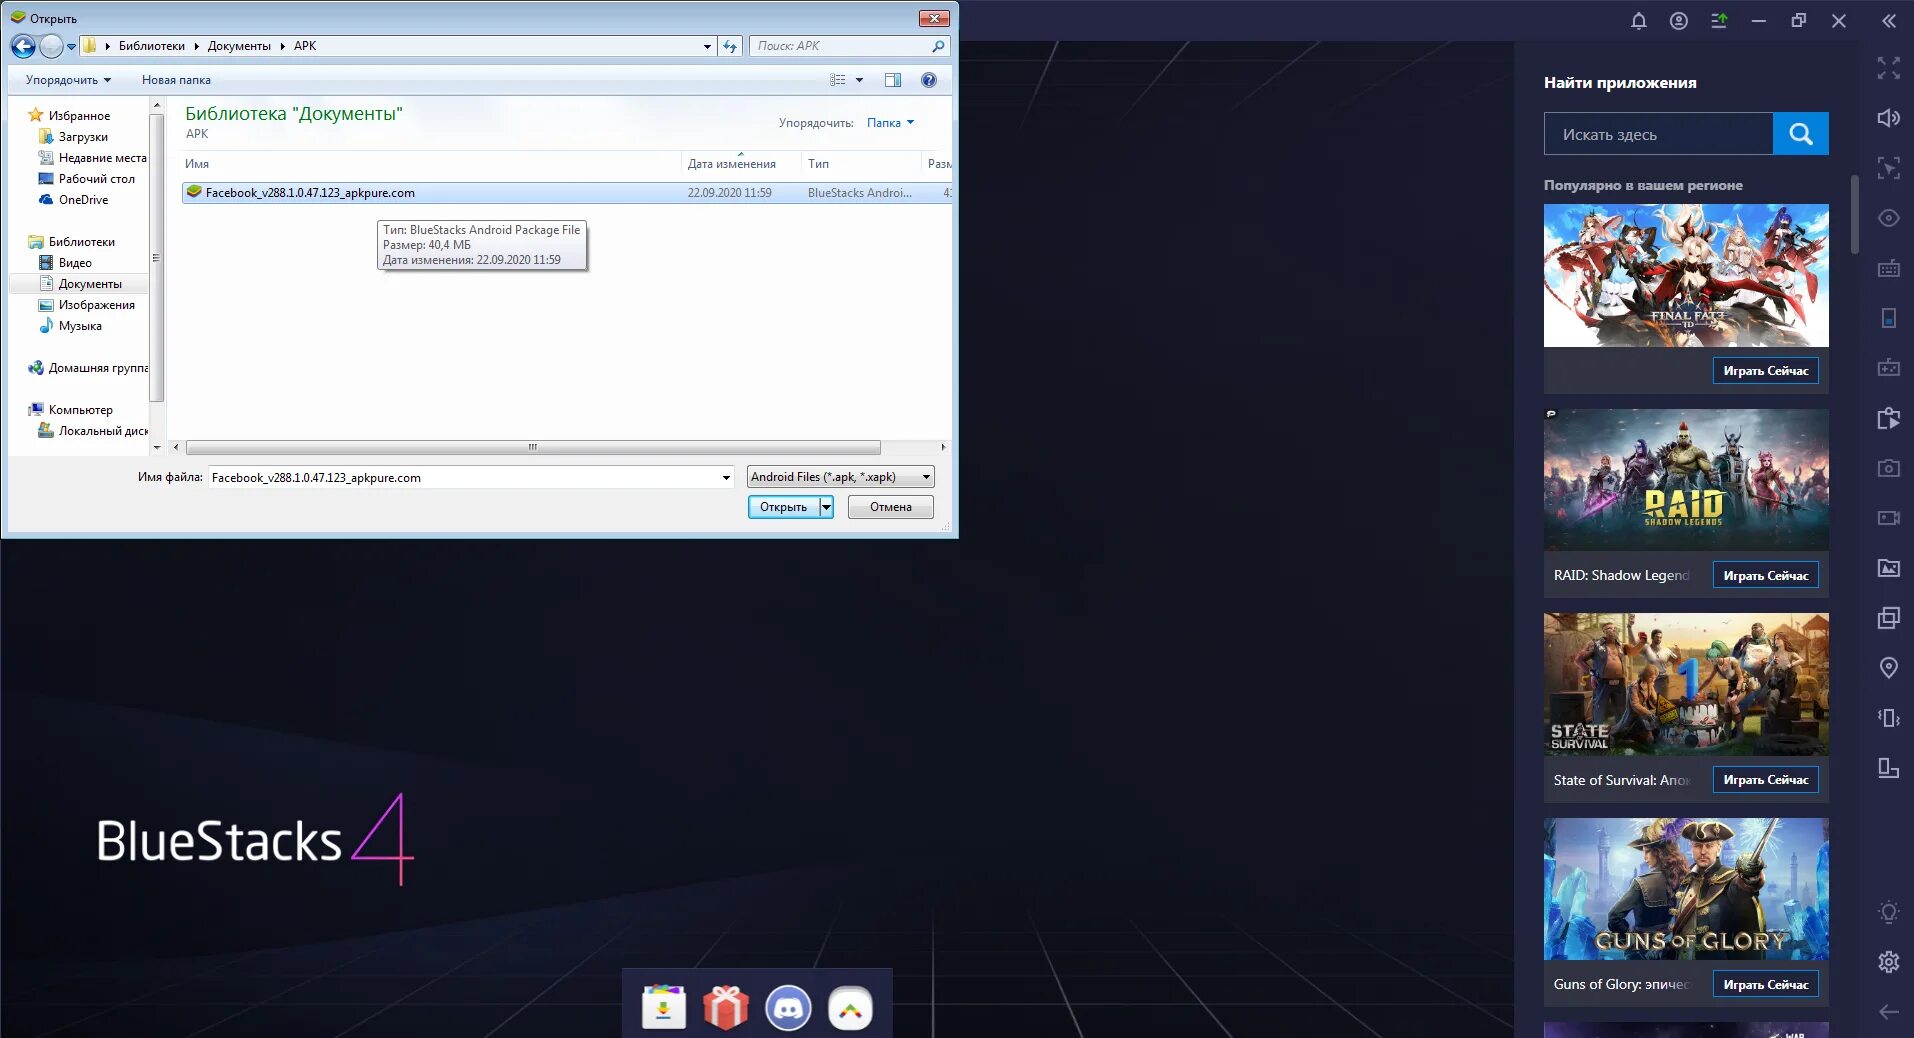
Task: Expand the view options dropdown arrow
Action: 859,80
